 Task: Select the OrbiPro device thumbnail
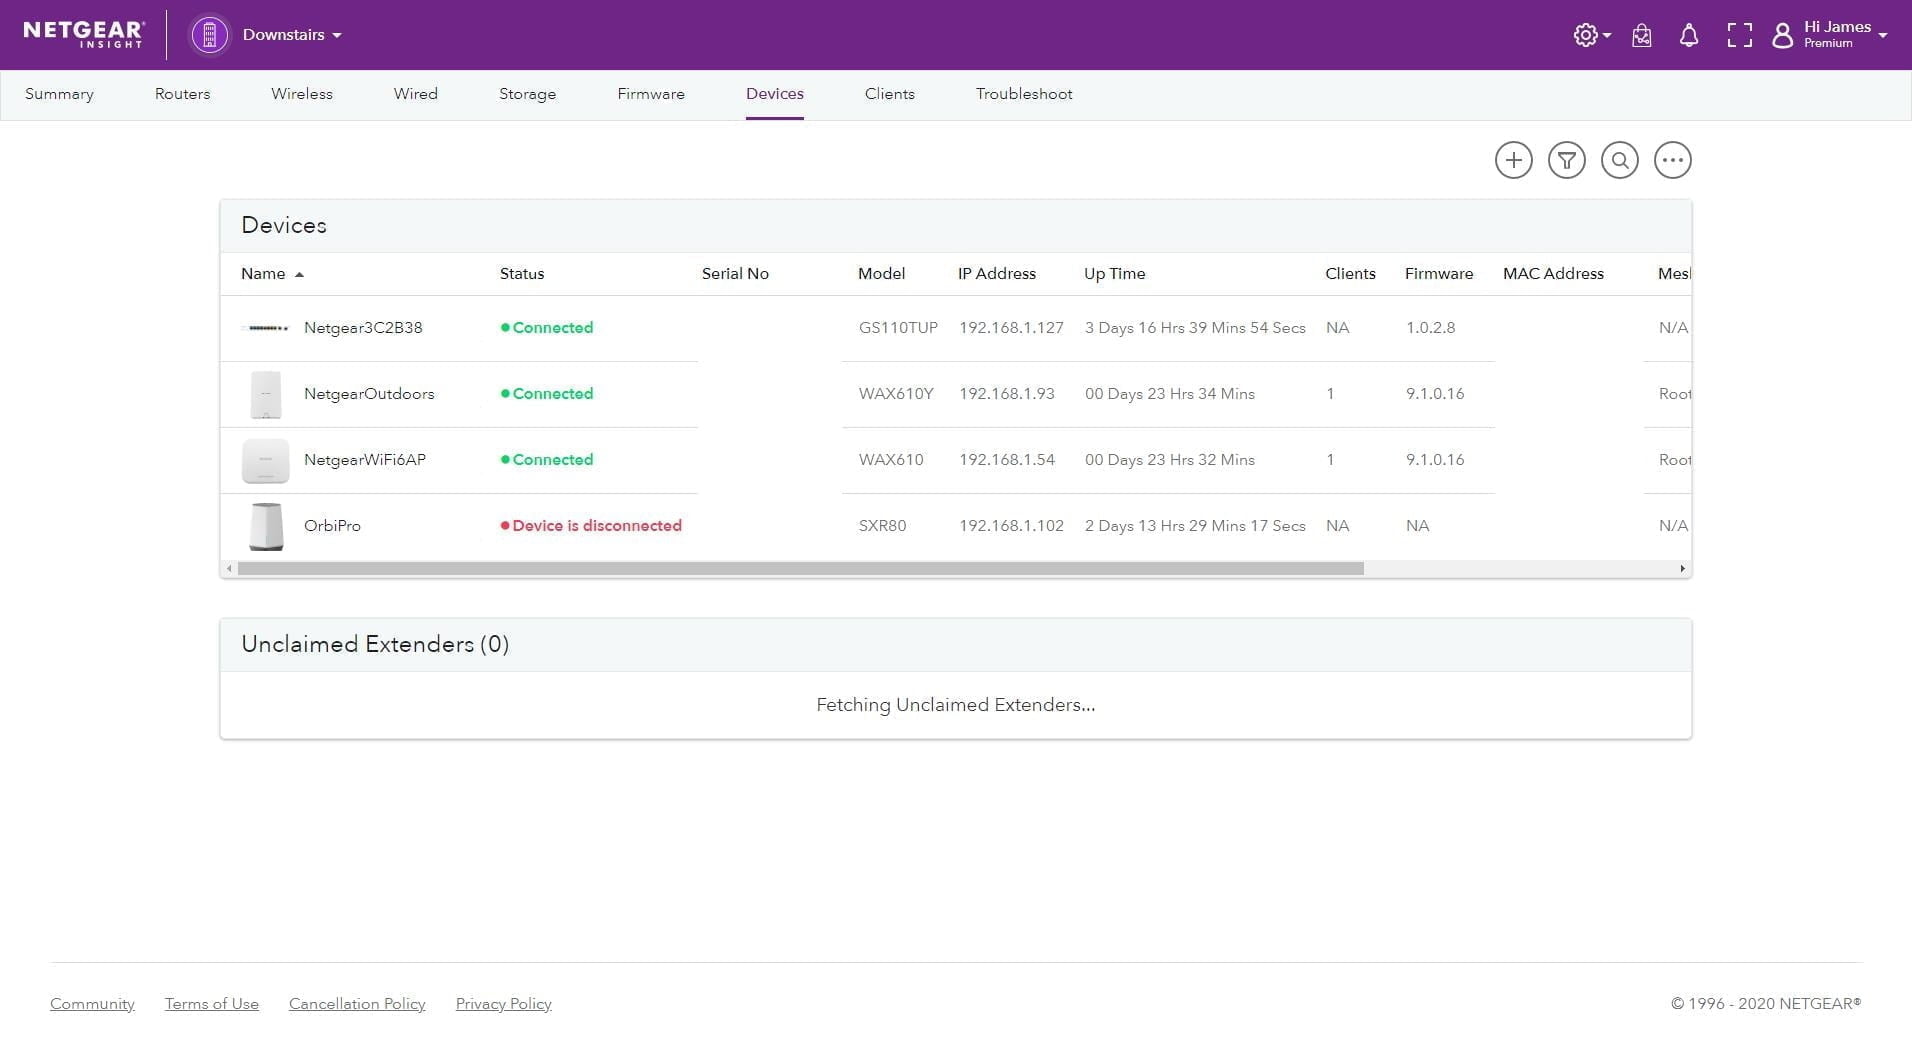pos(265,526)
